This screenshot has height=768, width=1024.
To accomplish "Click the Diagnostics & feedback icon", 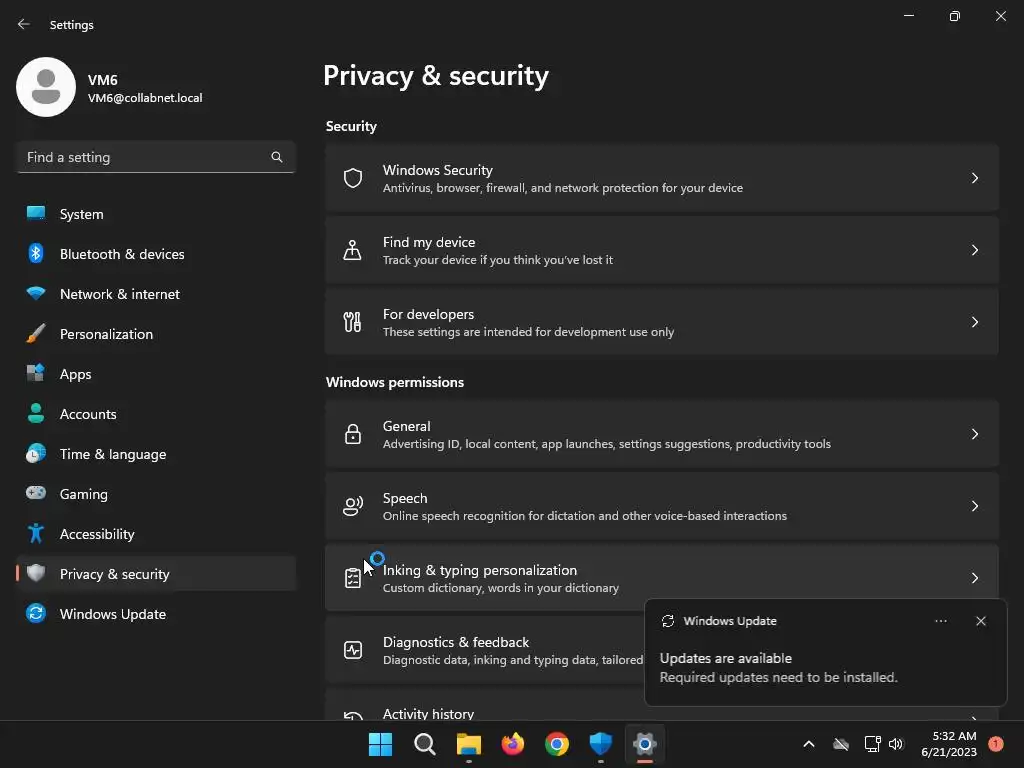I will pyautogui.click(x=353, y=650).
